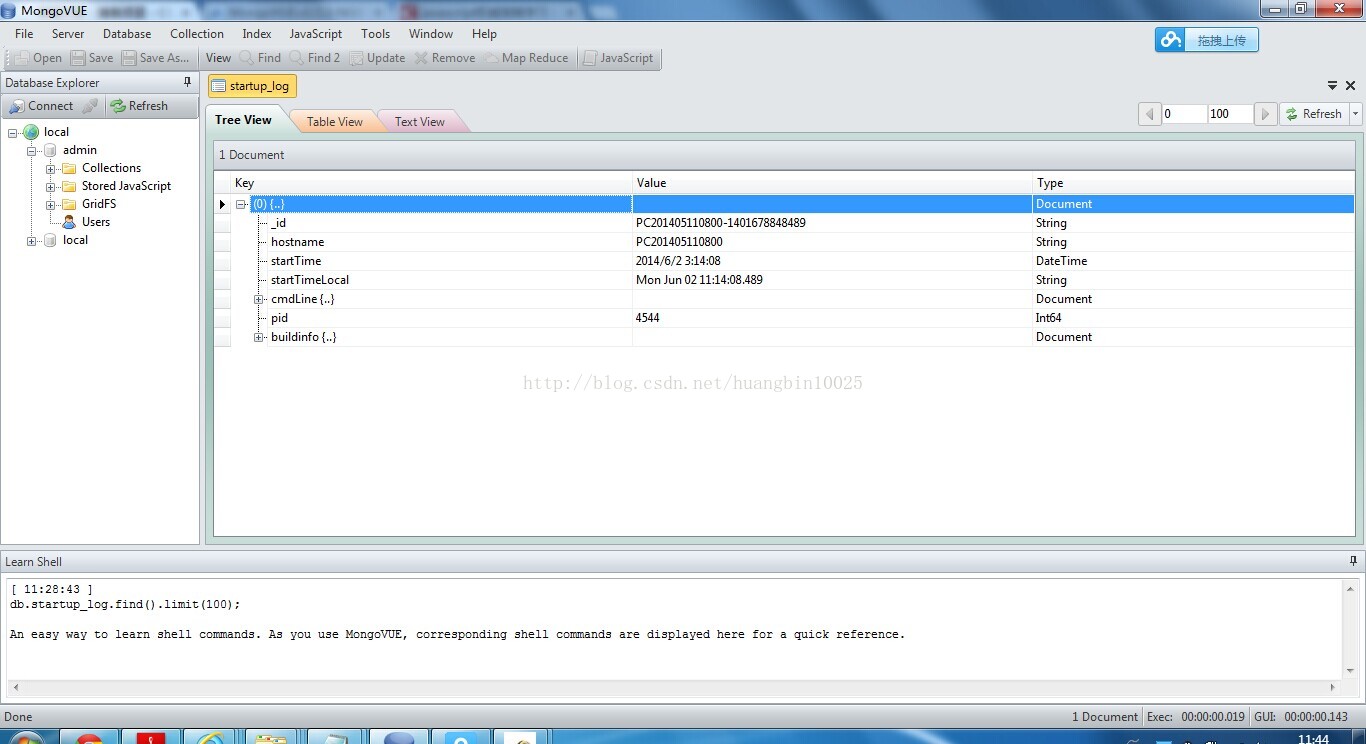Image resolution: width=1366 pixels, height=744 pixels.
Task: Select the local server globe node
Action: pos(46,132)
